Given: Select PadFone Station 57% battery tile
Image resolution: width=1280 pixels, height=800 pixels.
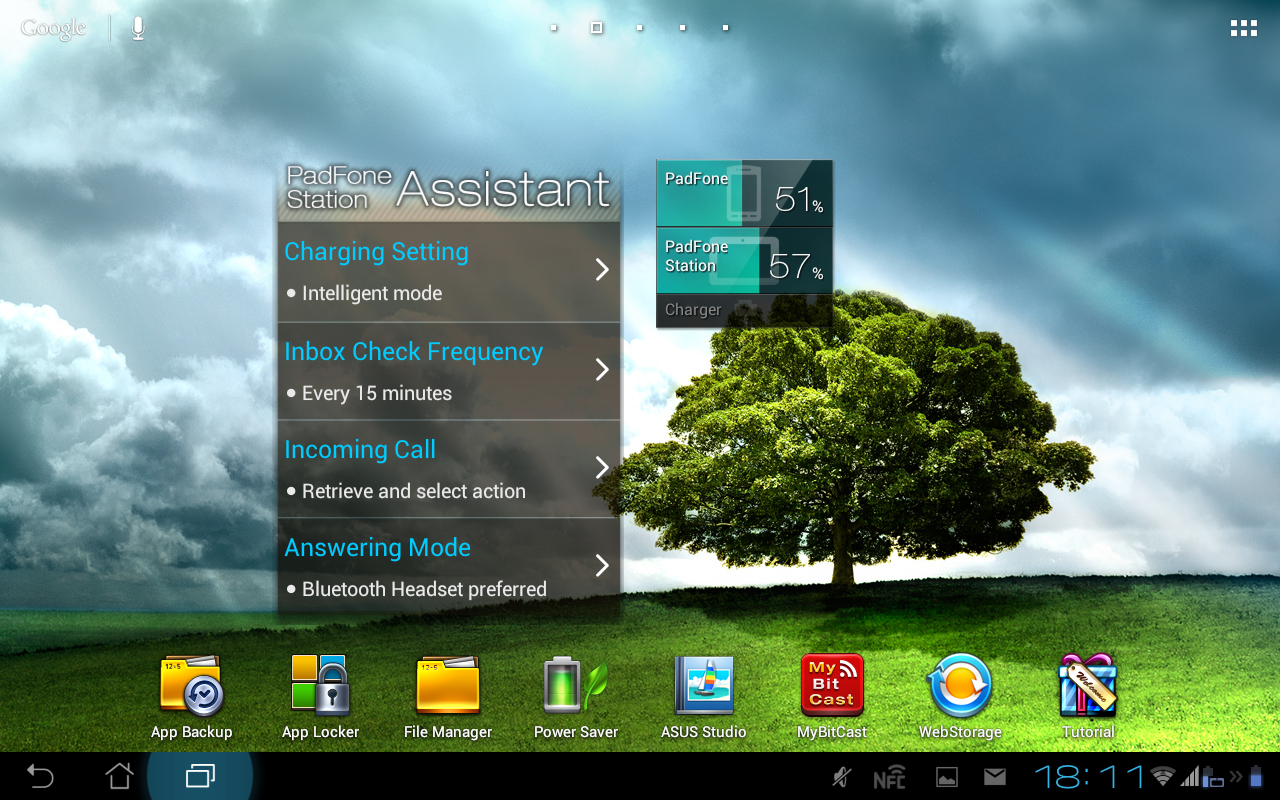Looking at the screenshot, I should [744, 261].
